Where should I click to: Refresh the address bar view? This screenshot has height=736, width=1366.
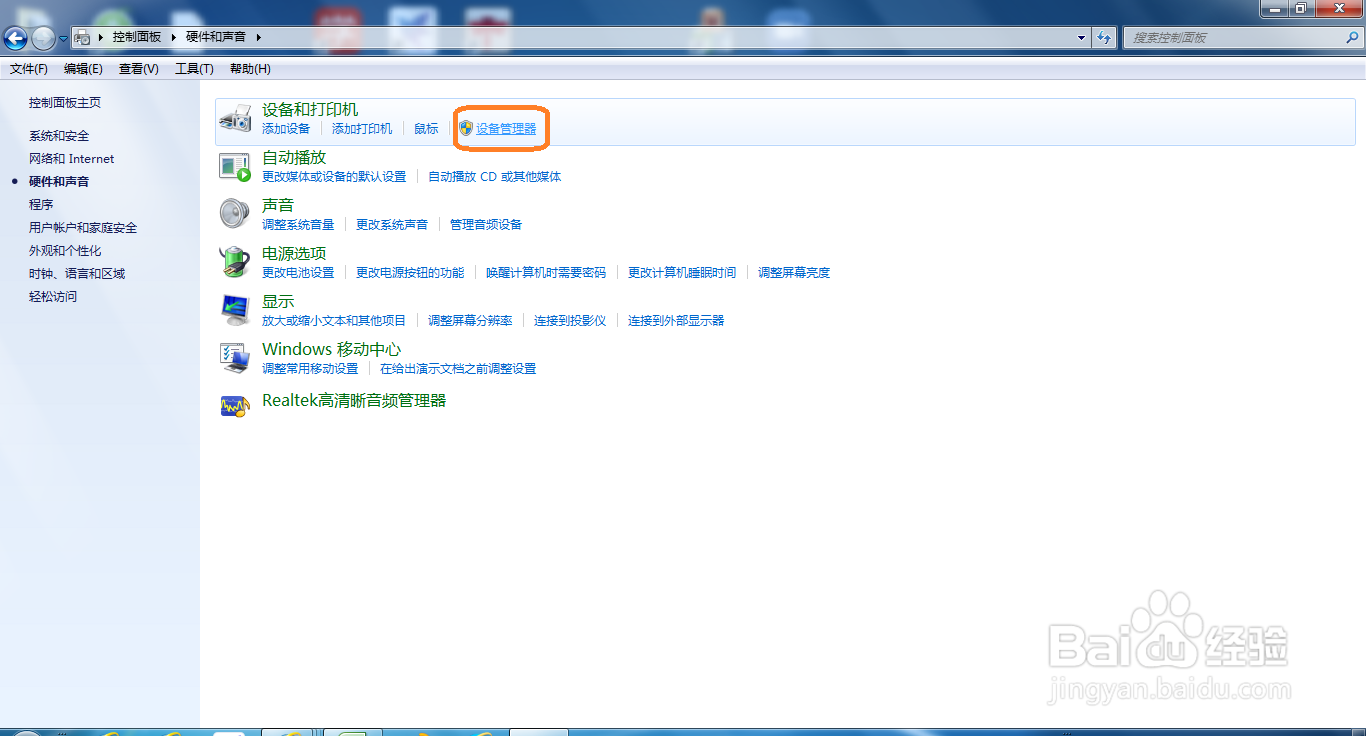coord(1104,37)
